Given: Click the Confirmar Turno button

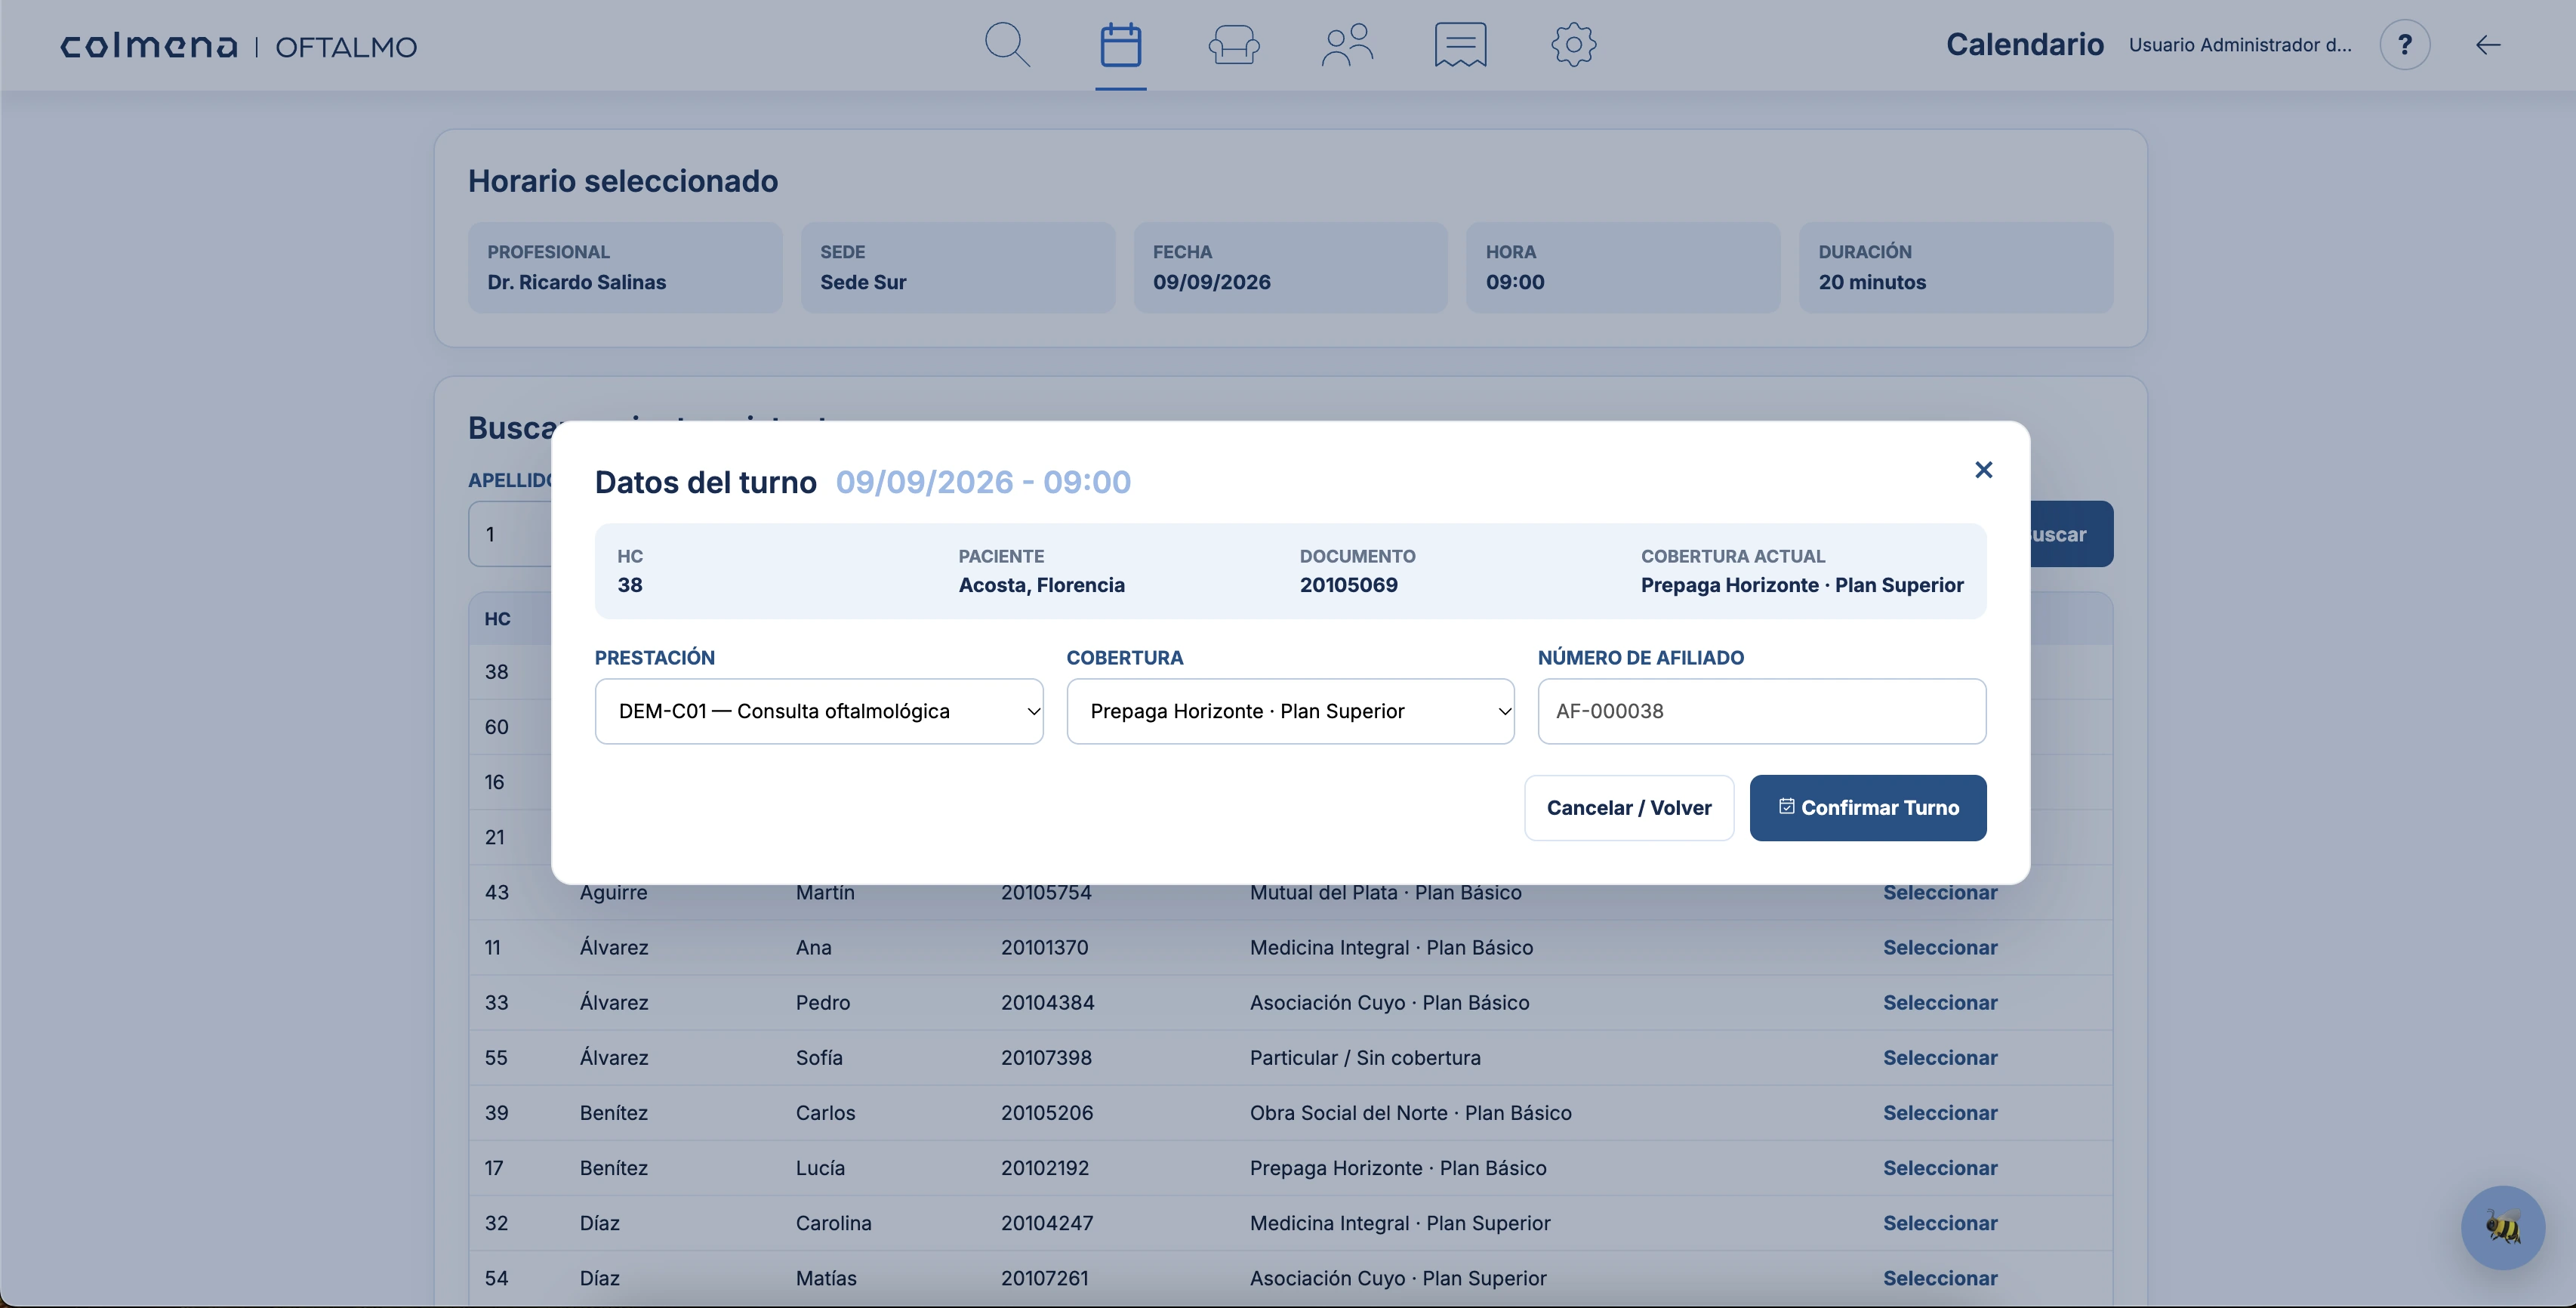Looking at the screenshot, I should click(x=1867, y=808).
